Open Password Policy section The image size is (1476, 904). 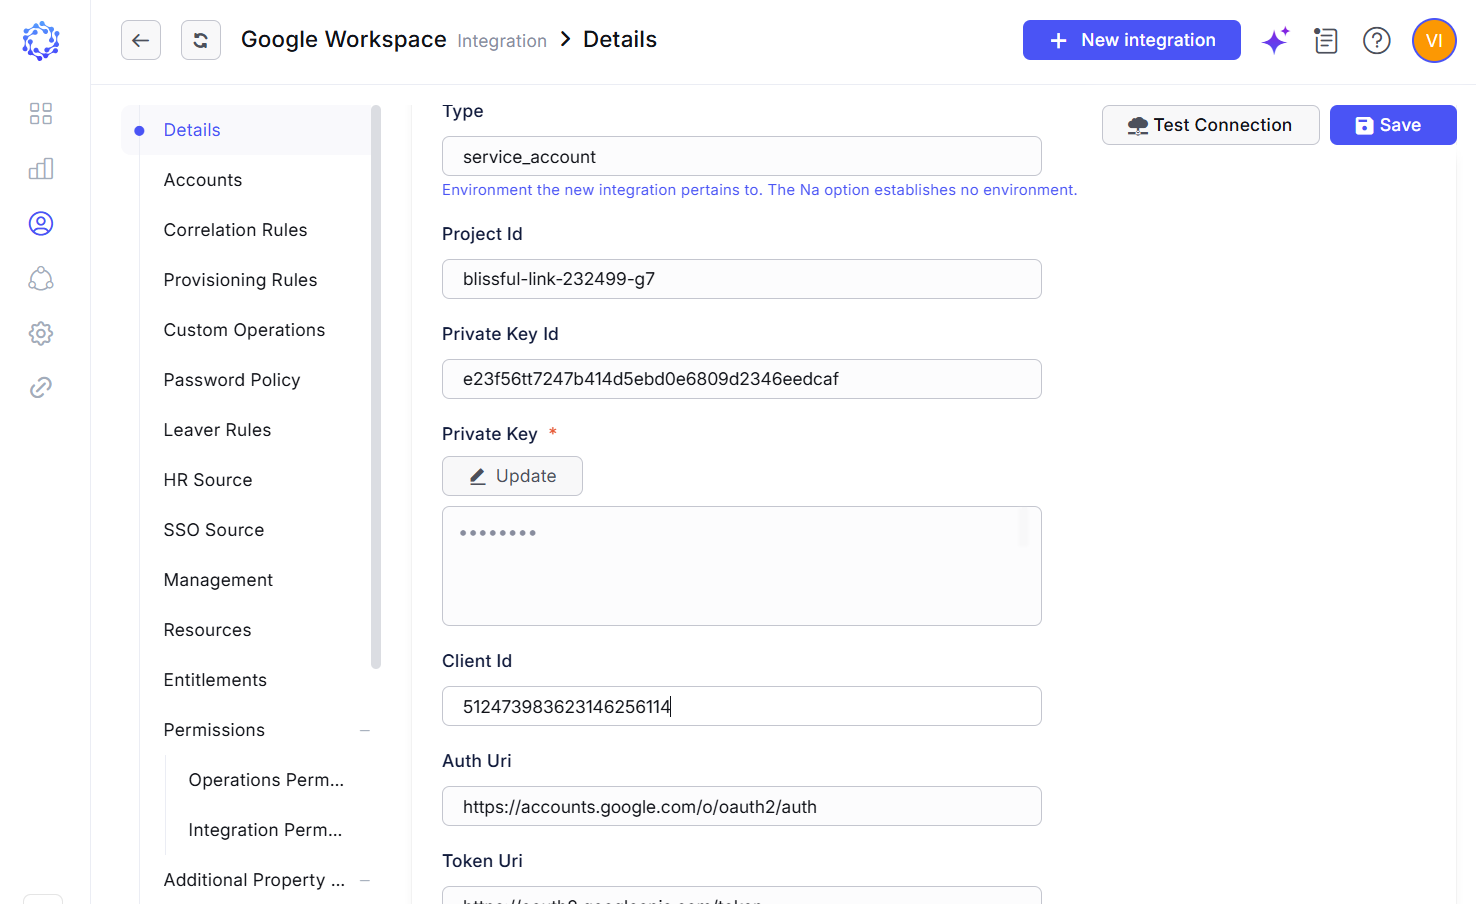(x=232, y=380)
